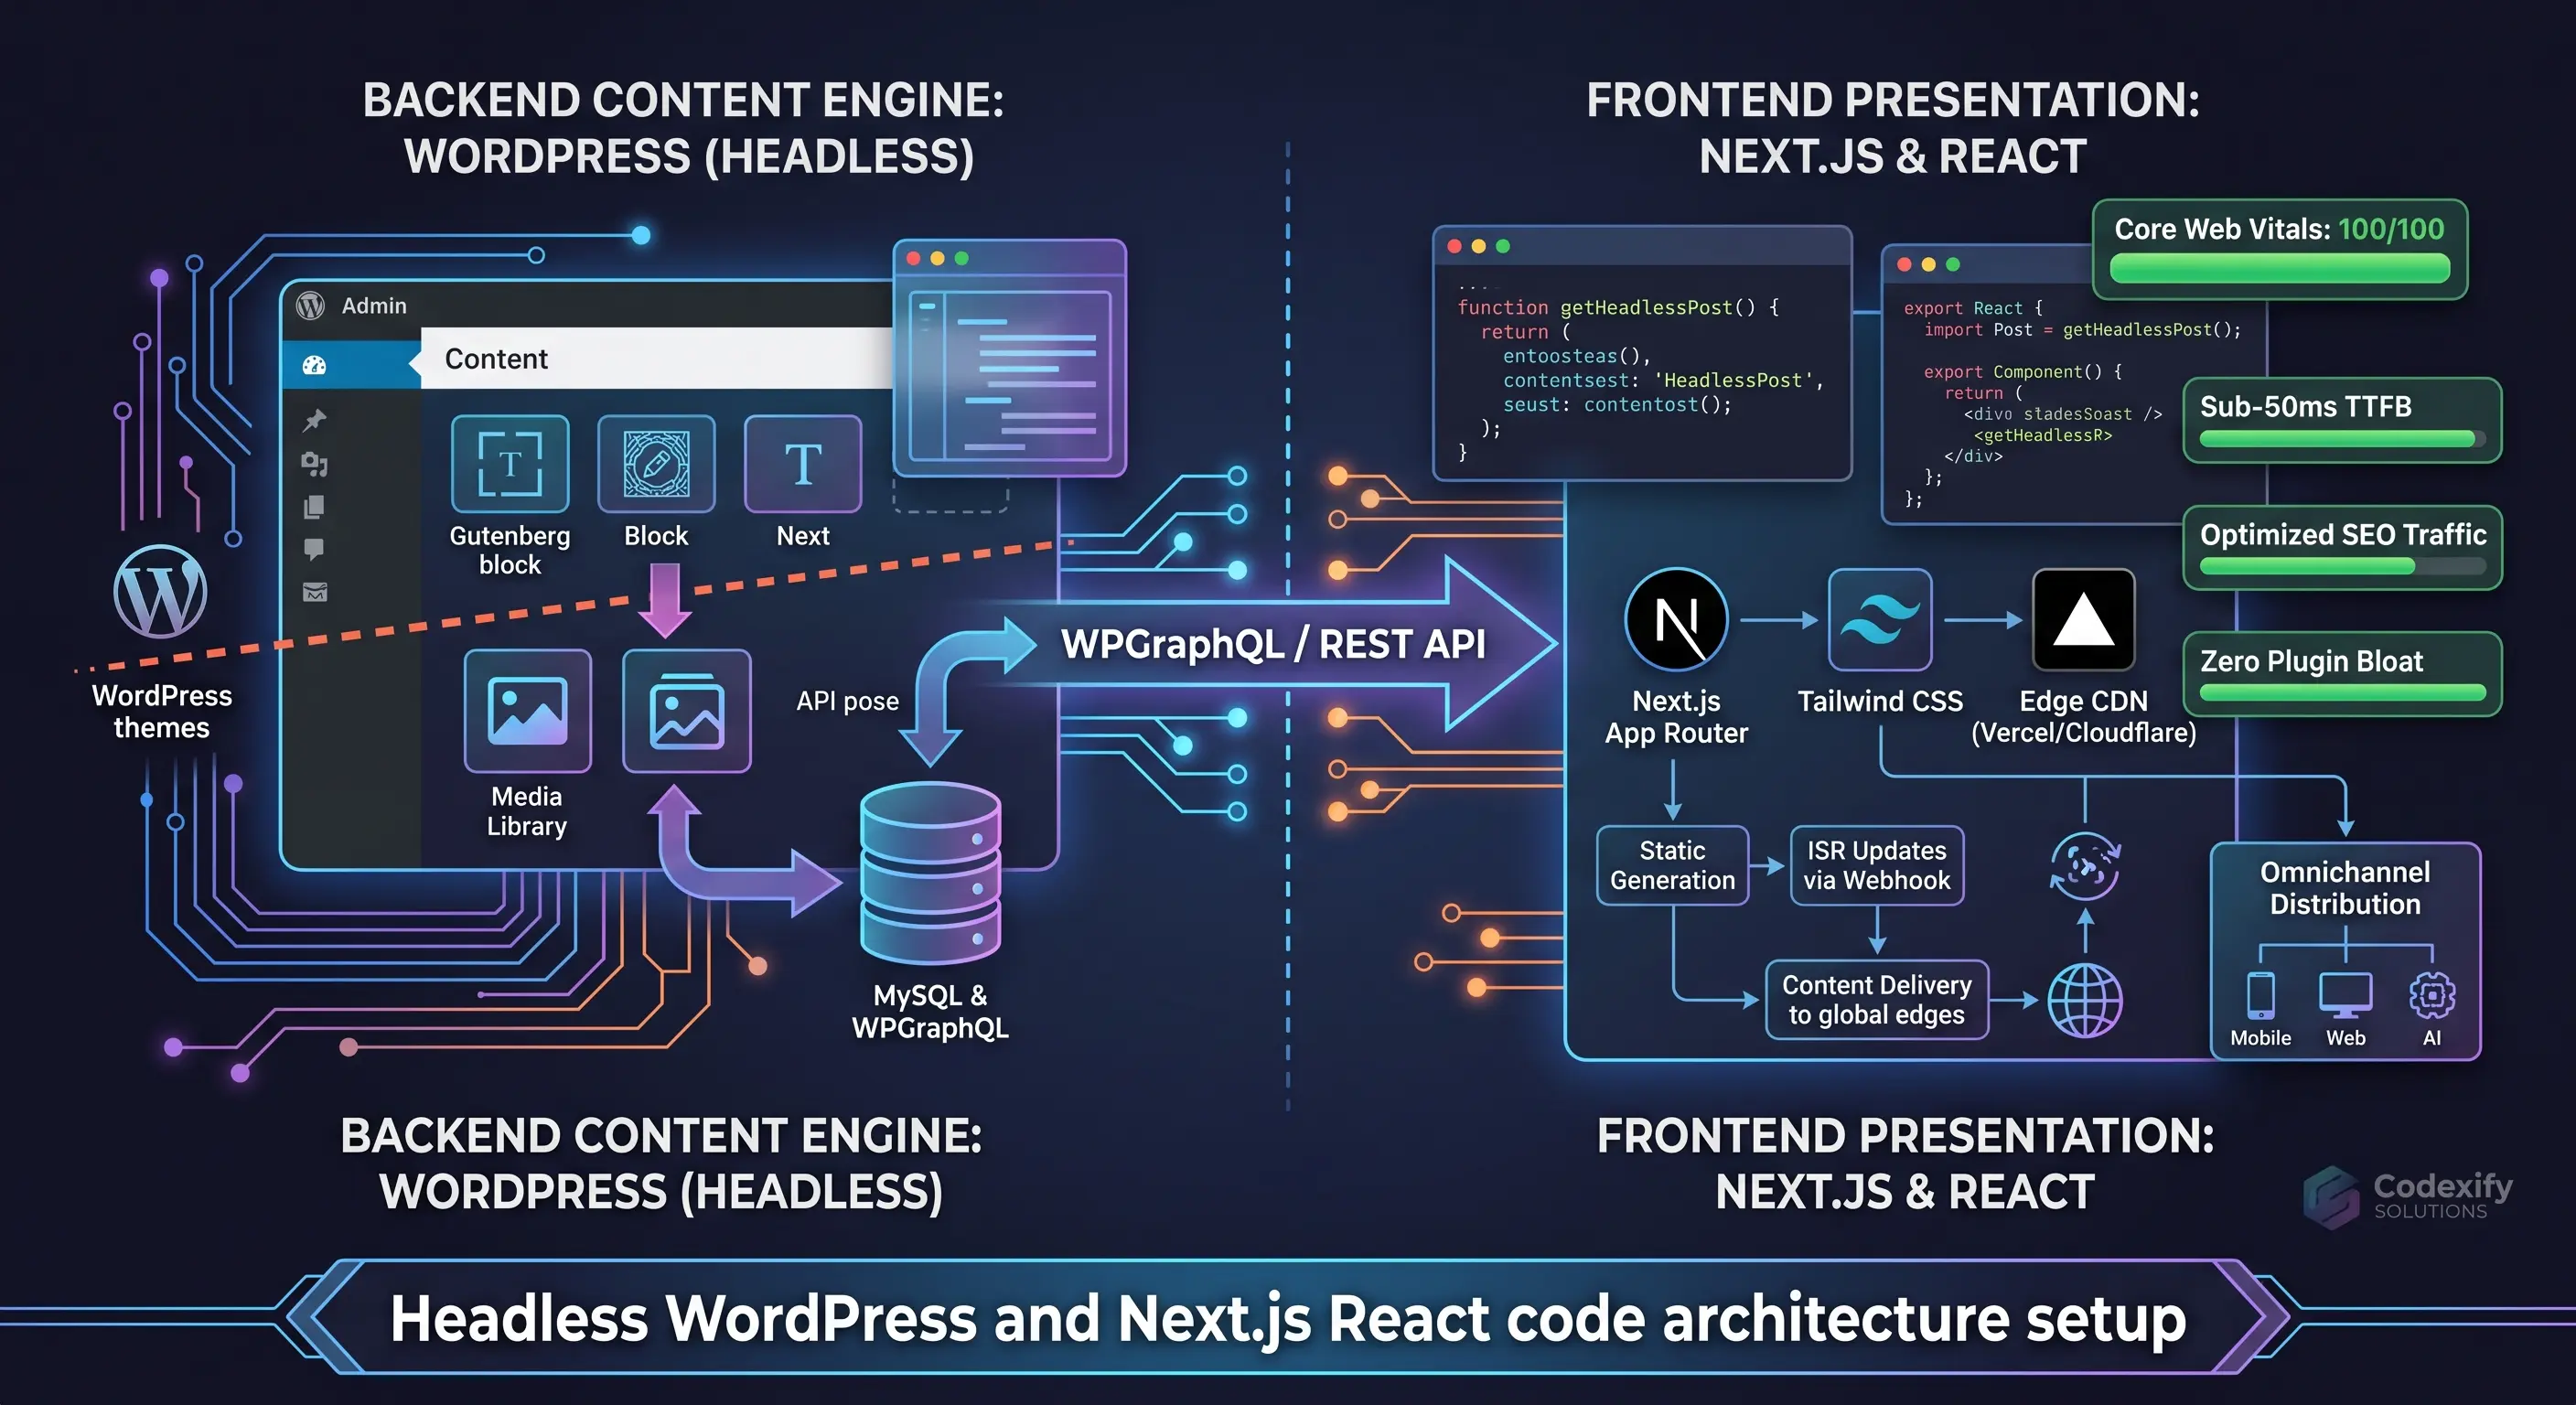2576x1405 pixels.
Task: Open the media icon in admin sidebar
Action: click(314, 464)
